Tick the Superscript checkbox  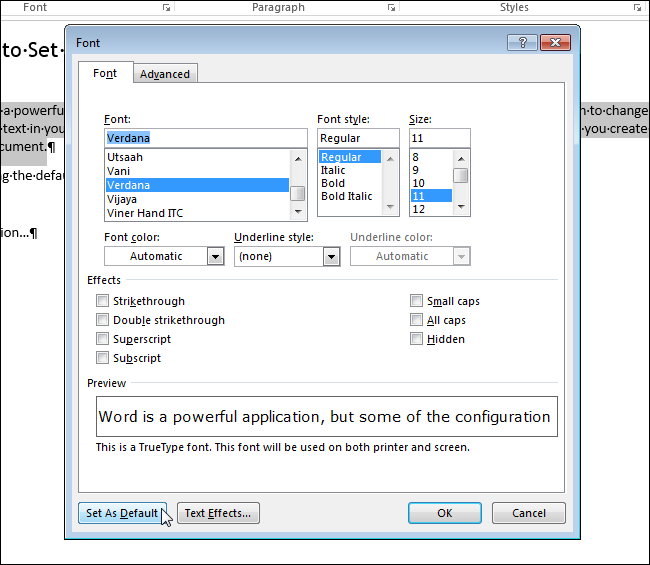102,339
